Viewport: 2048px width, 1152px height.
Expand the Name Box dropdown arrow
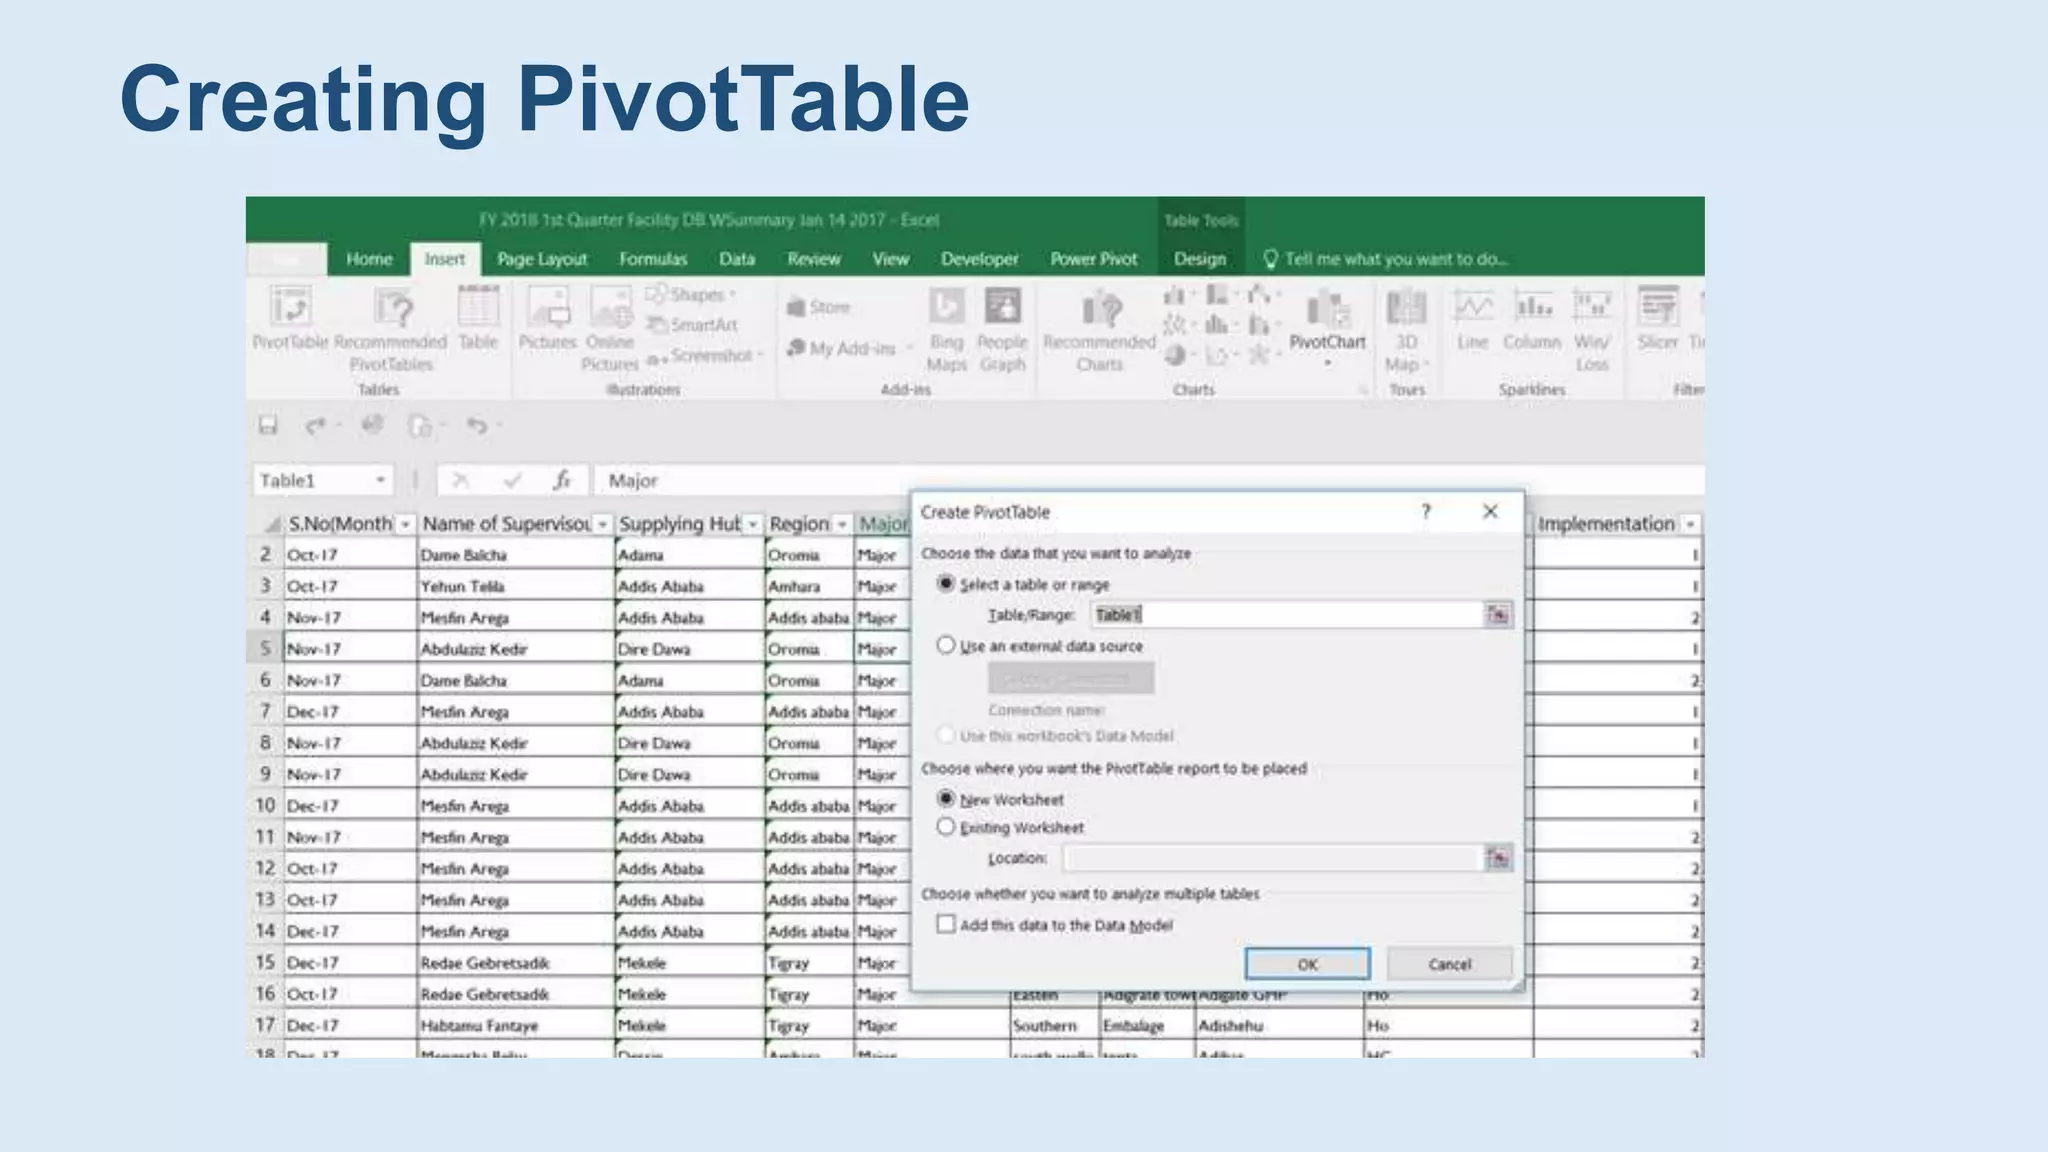[380, 481]
